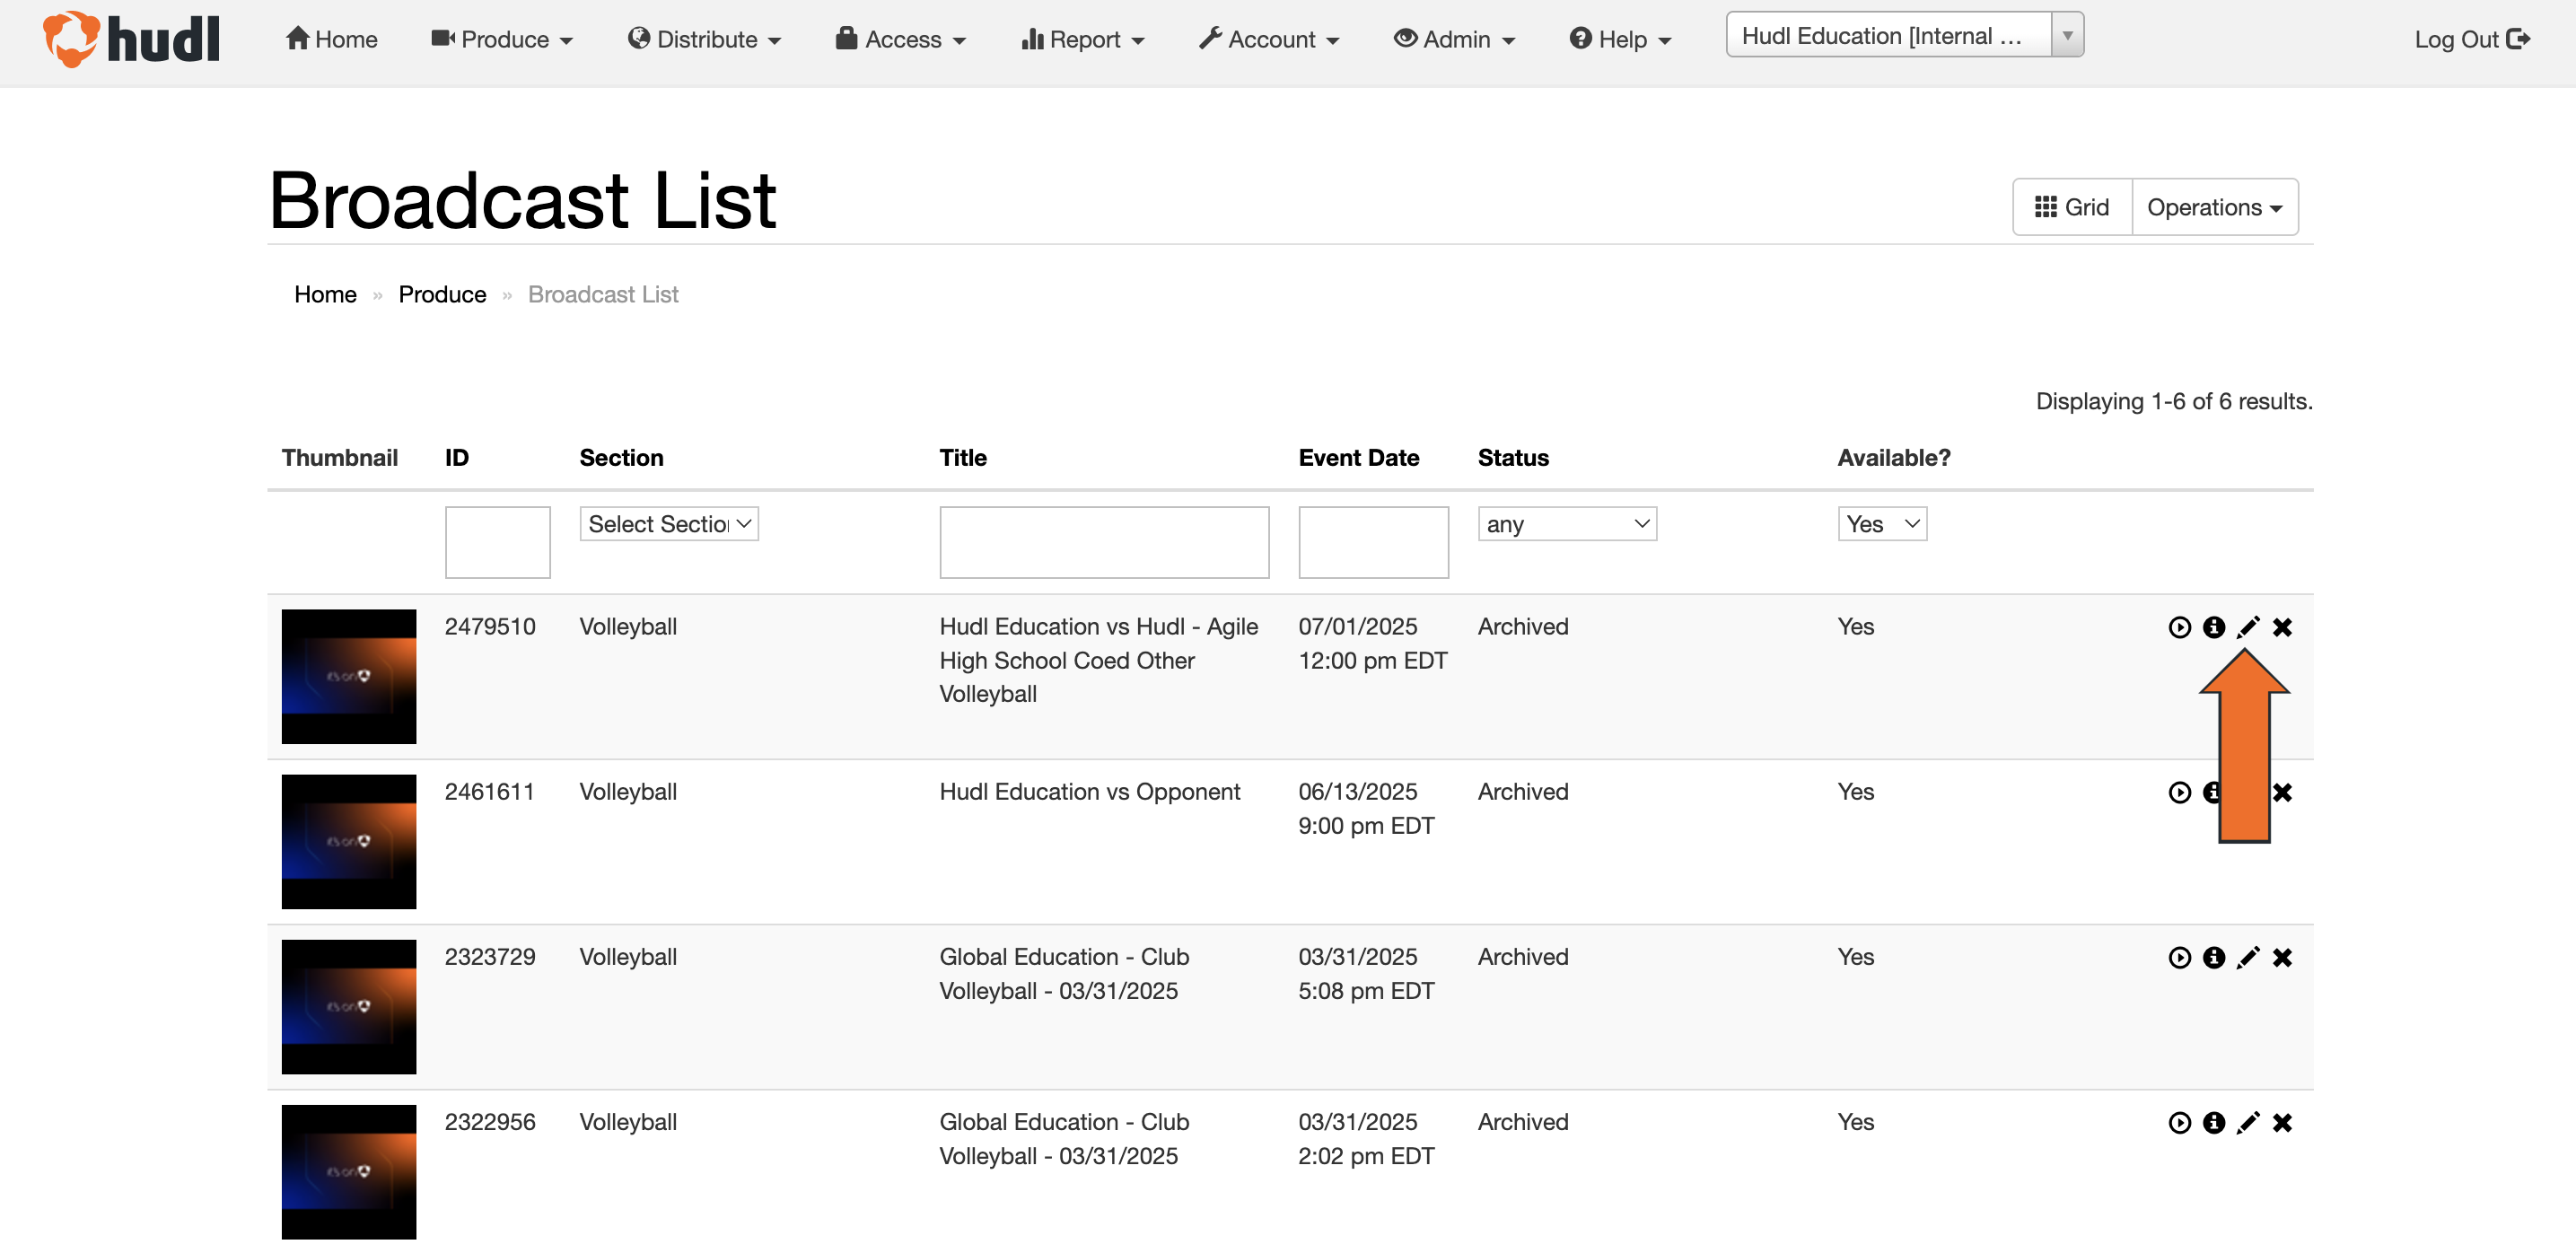Image resolution: width=2576 pixels, height=1253 pixels.
Task: Click pencil edit icon for broadcast 2323729
Action: point(2247,957)
